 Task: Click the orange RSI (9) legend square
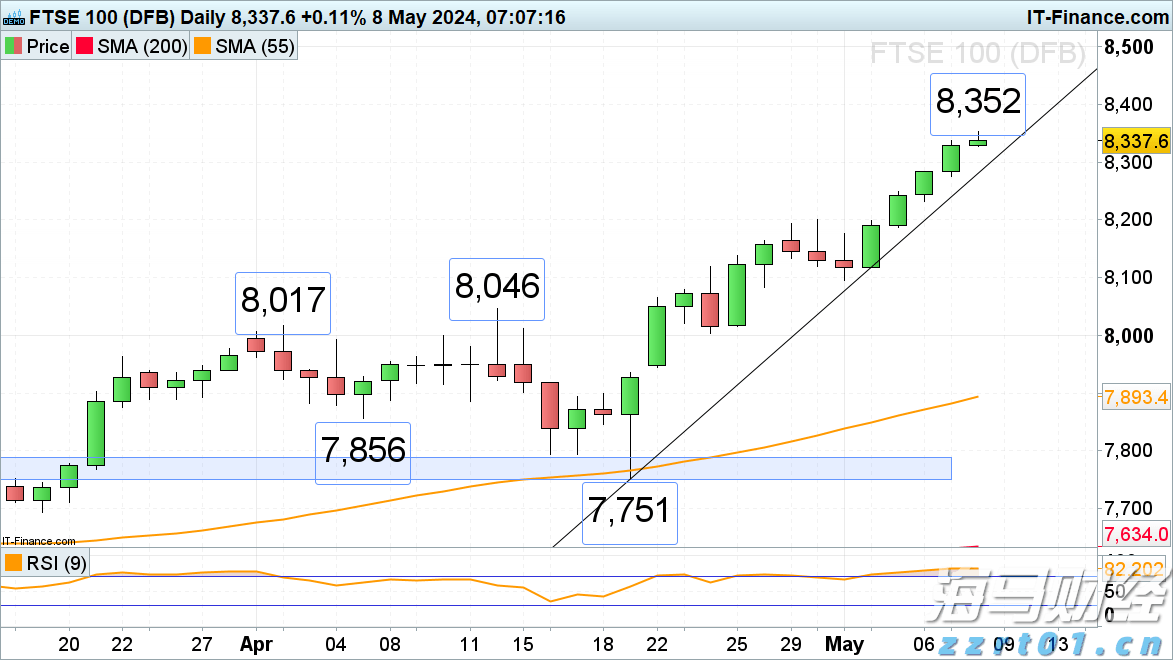(13, 564)
